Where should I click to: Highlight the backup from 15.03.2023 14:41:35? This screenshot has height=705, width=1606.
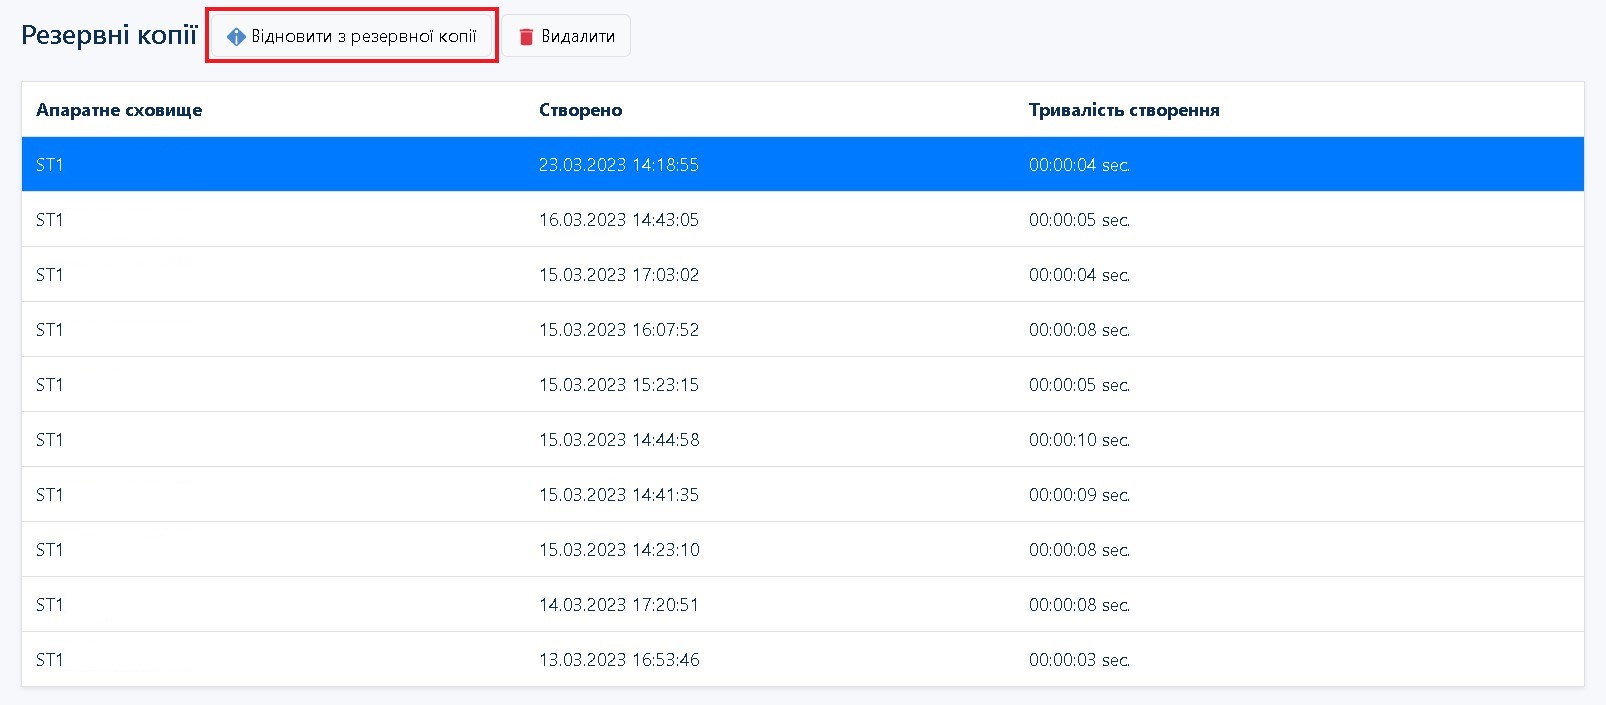(618, 495)
